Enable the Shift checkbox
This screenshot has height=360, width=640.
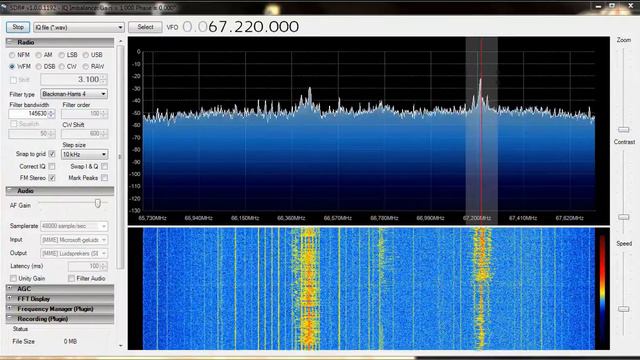coord(13,80)
